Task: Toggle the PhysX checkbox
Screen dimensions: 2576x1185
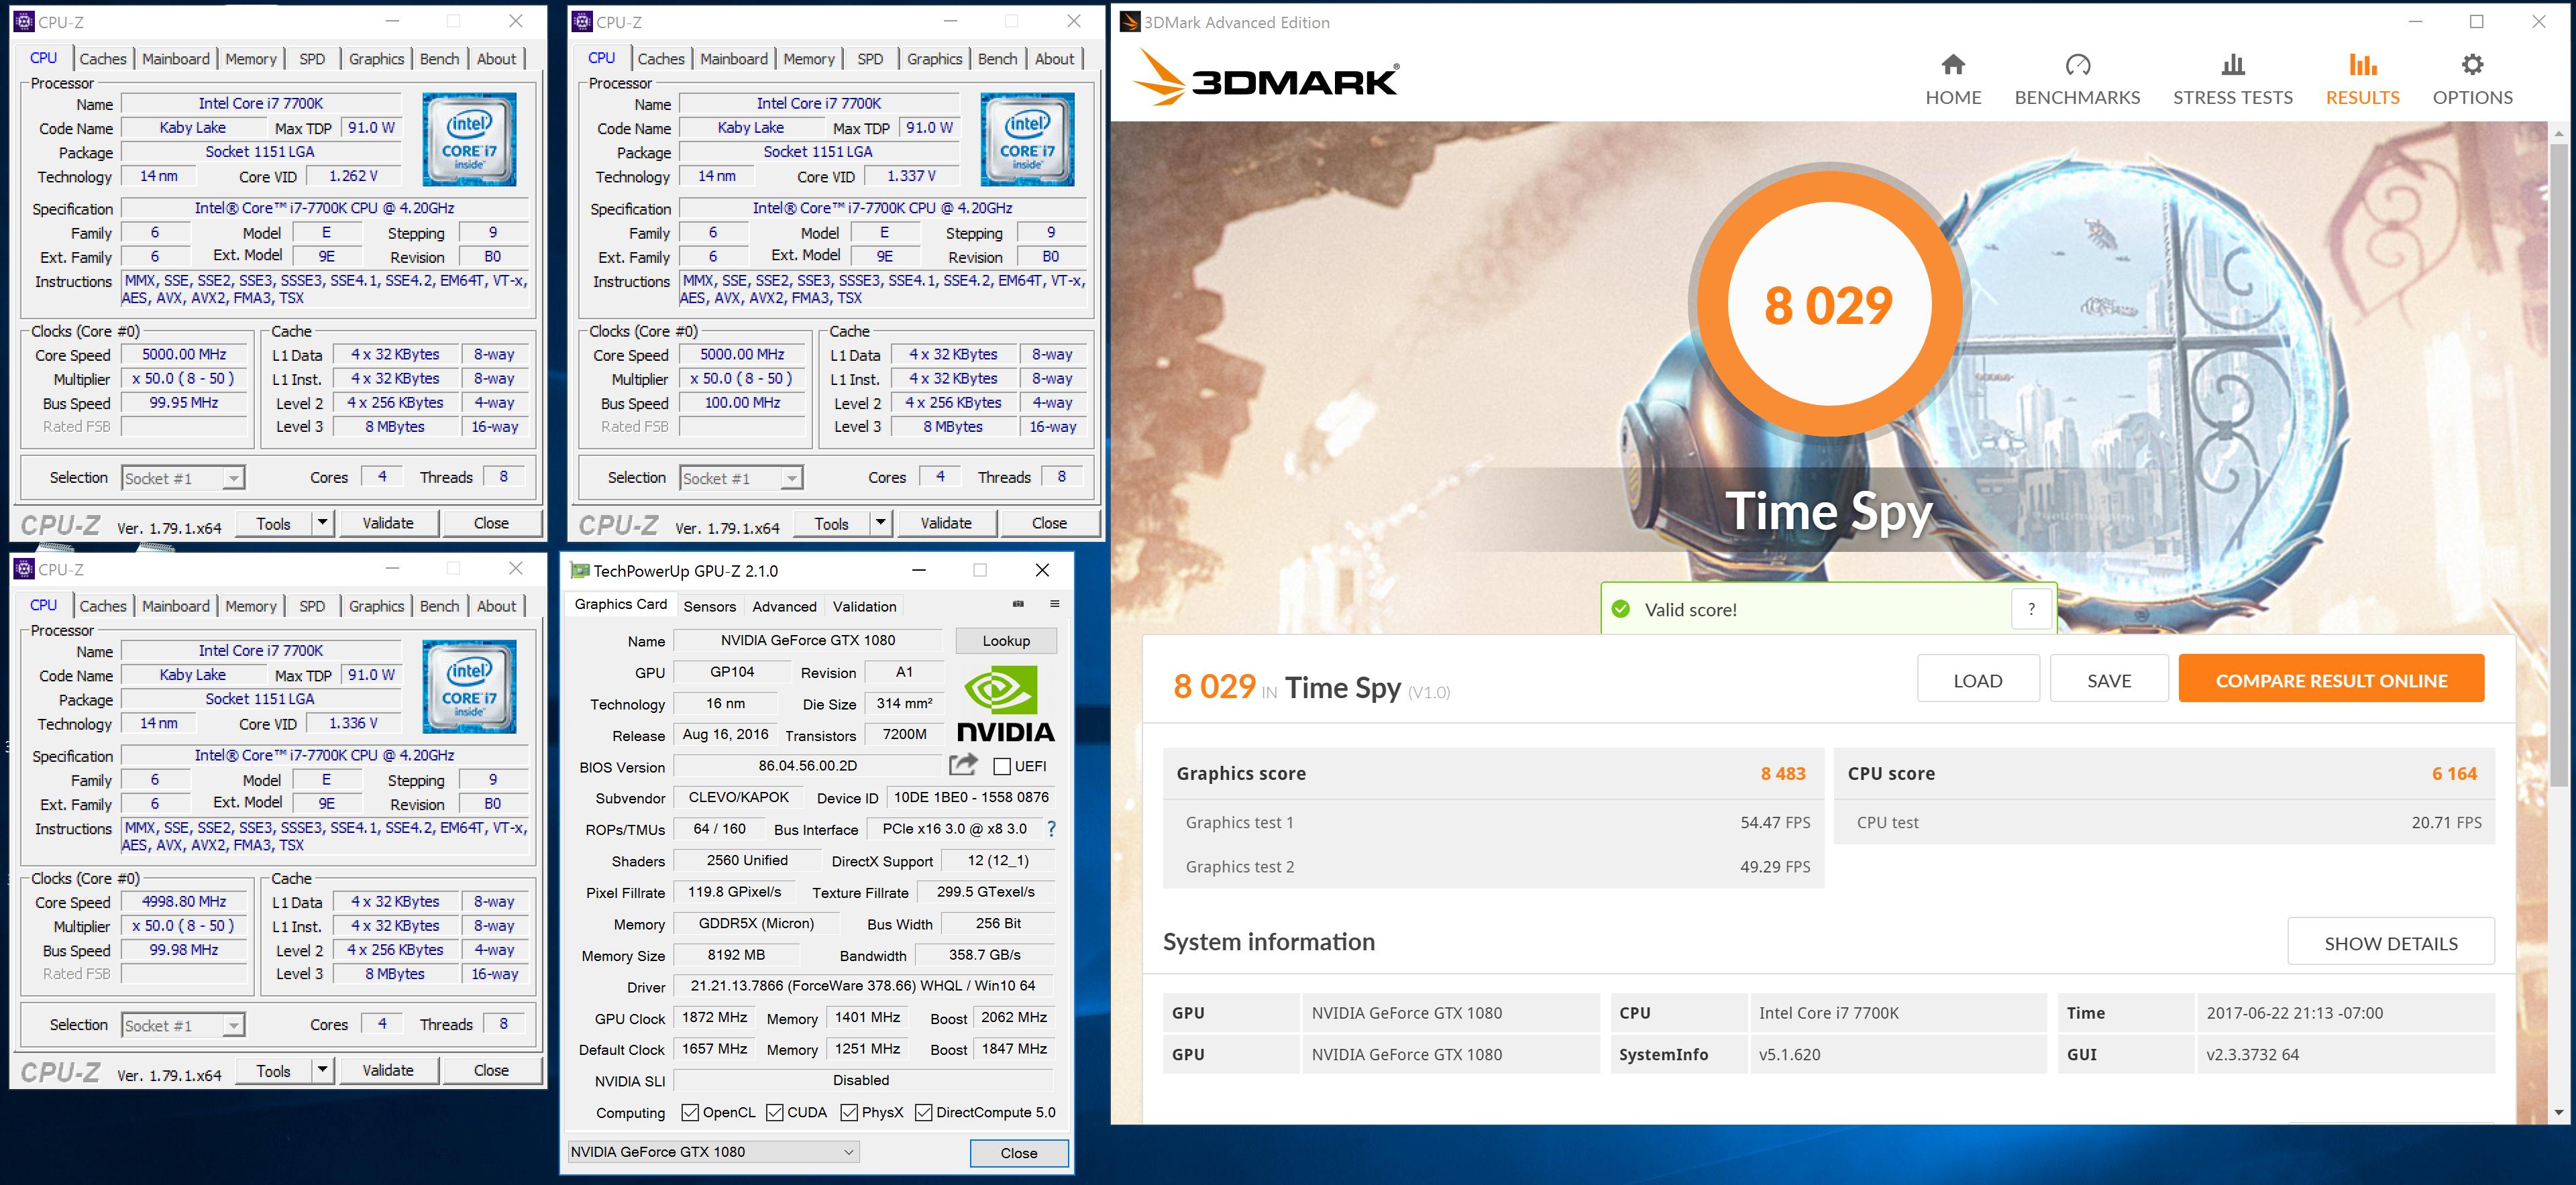Action: point(849,1112)
